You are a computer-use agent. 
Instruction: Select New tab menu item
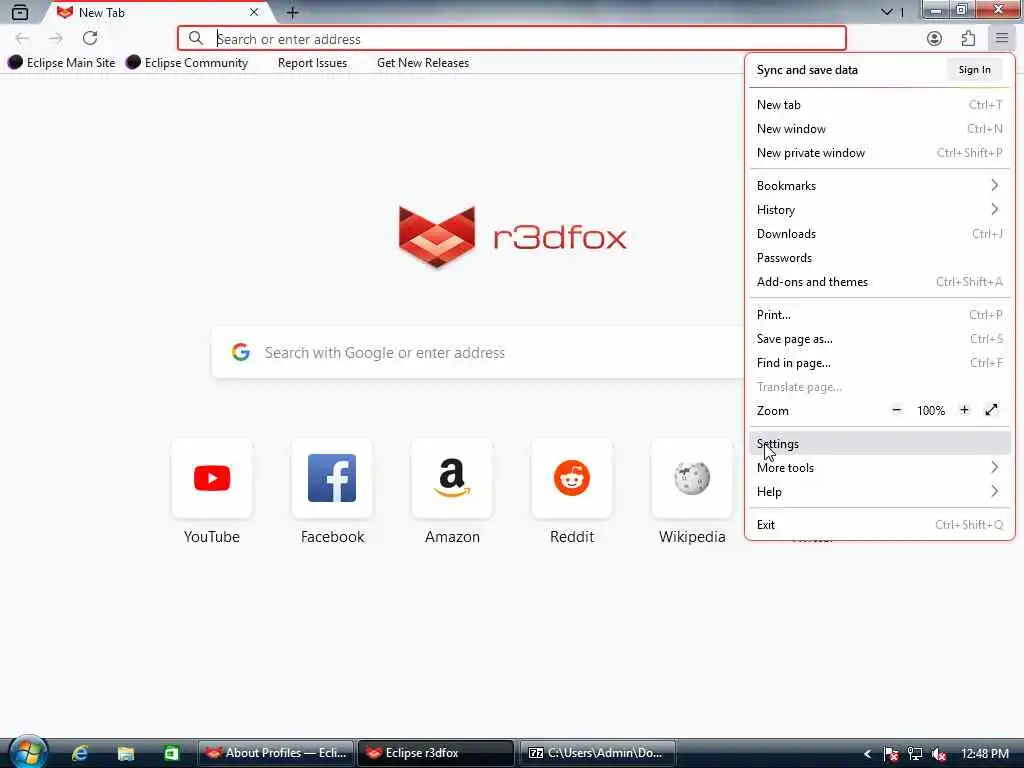(879, 104)
